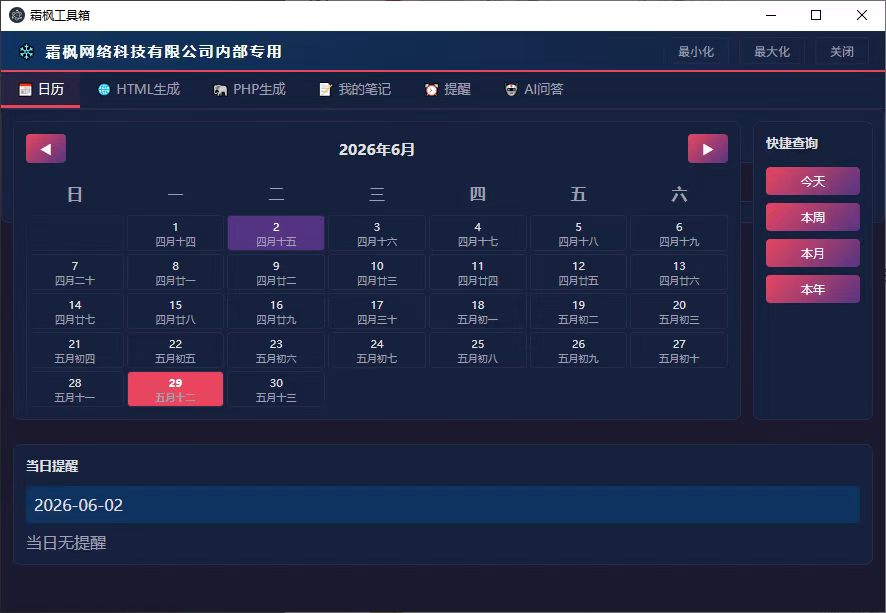Select June 1 (四月十四) date cell
This screenshot has height=613, width=886.
click(176, 233)
